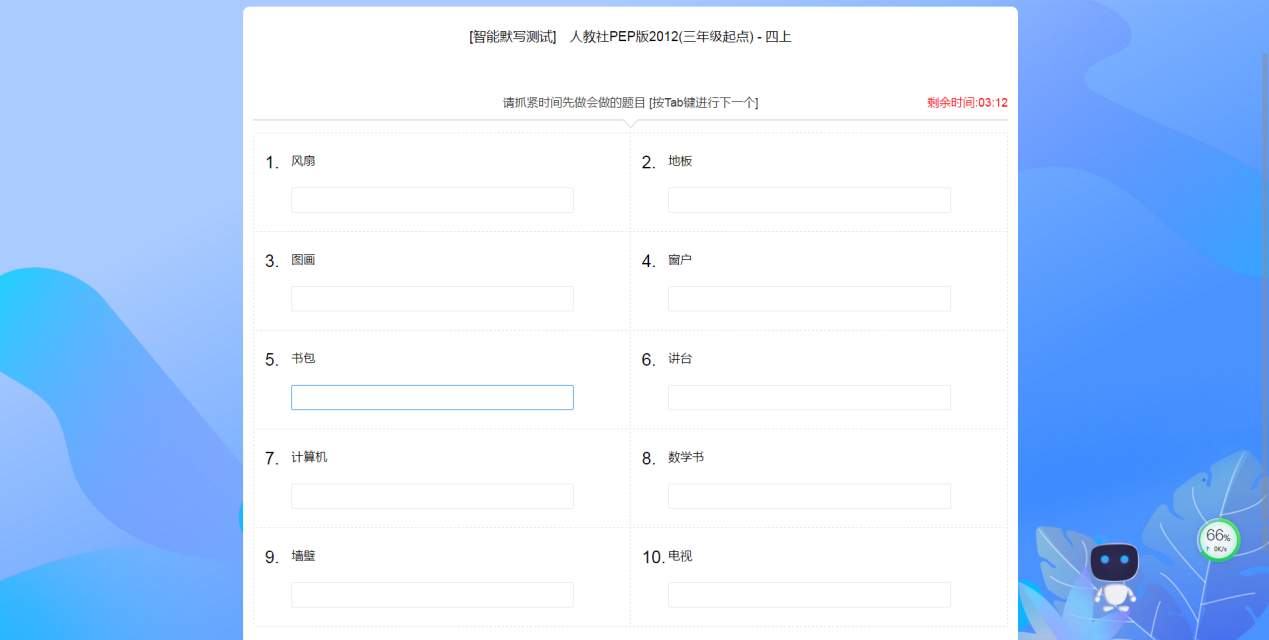Focus the input field under 地板

click(x=809, y=200)
